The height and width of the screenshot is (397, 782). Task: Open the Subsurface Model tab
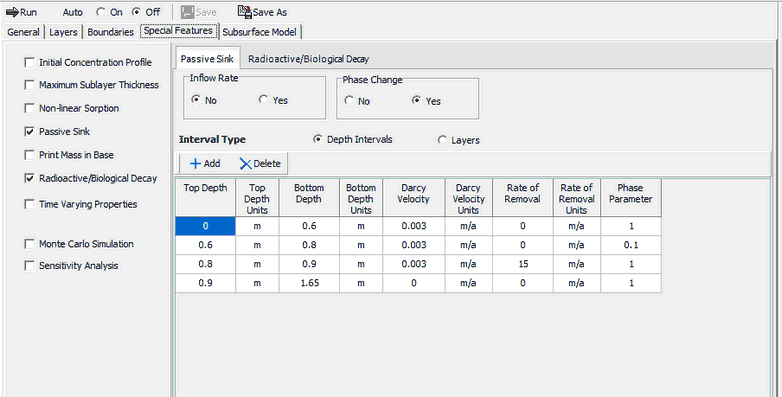pyautogui.click(x=259, y=32)
